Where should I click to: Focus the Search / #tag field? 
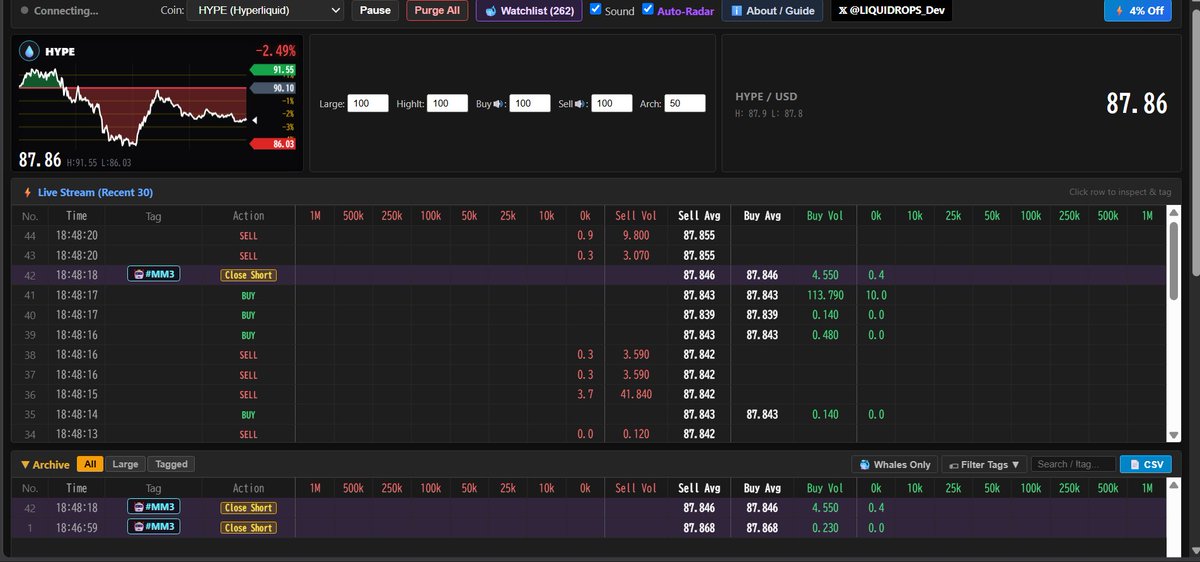click(1074, 464)
